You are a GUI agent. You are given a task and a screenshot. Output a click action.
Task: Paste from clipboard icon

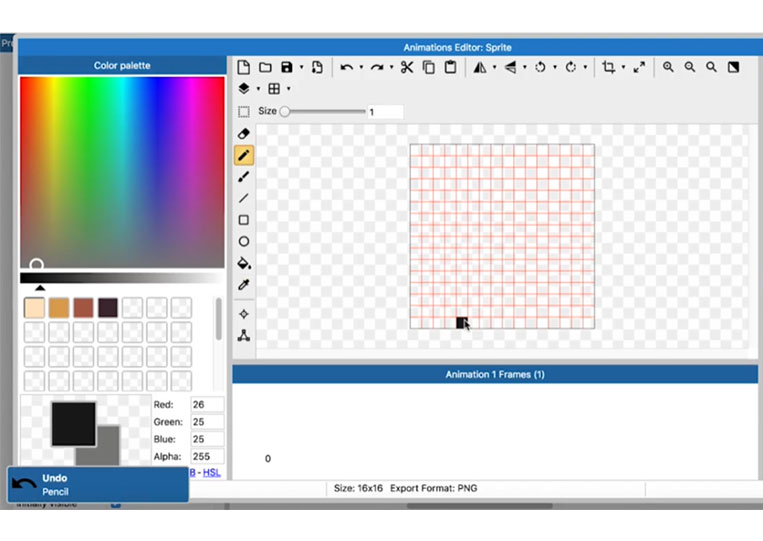[451, 67]
